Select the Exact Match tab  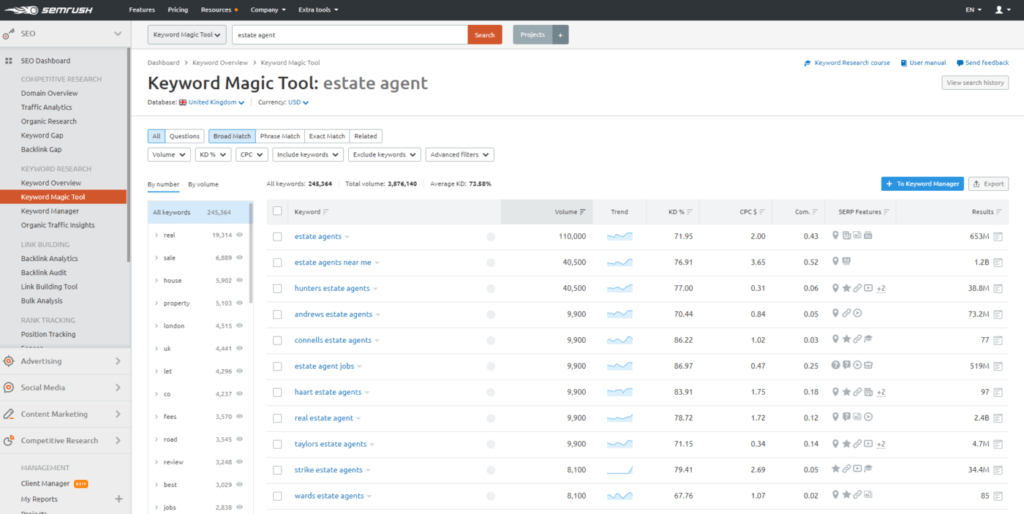[327, 137]
